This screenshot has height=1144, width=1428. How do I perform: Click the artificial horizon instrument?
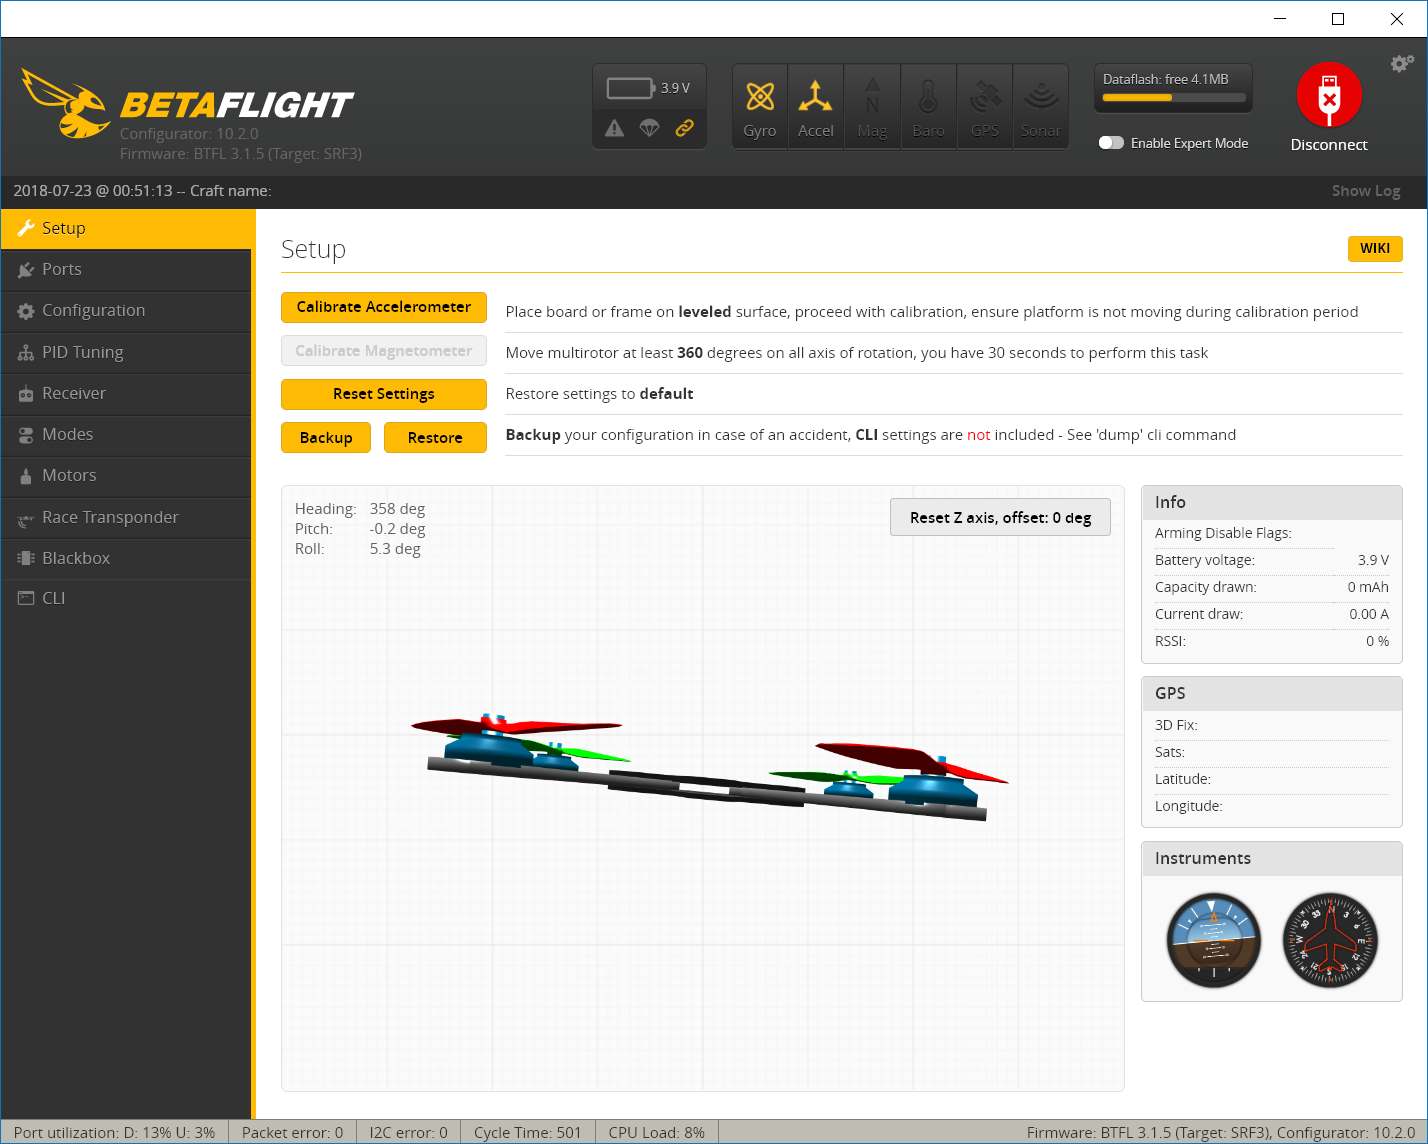click(x=1214, y=940)
